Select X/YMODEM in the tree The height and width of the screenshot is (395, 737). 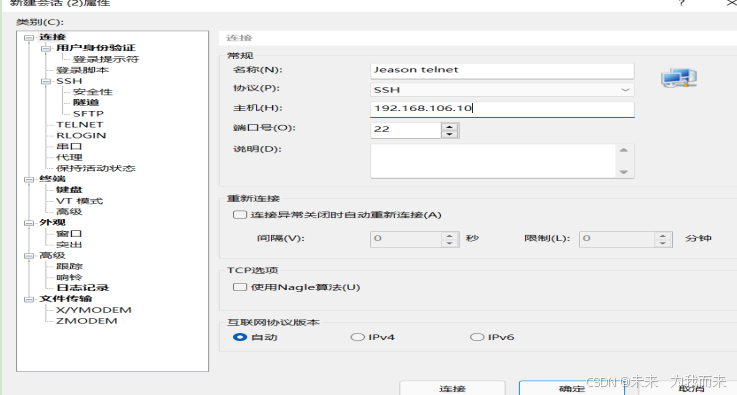pyautogui.click(x=94, y=310)
